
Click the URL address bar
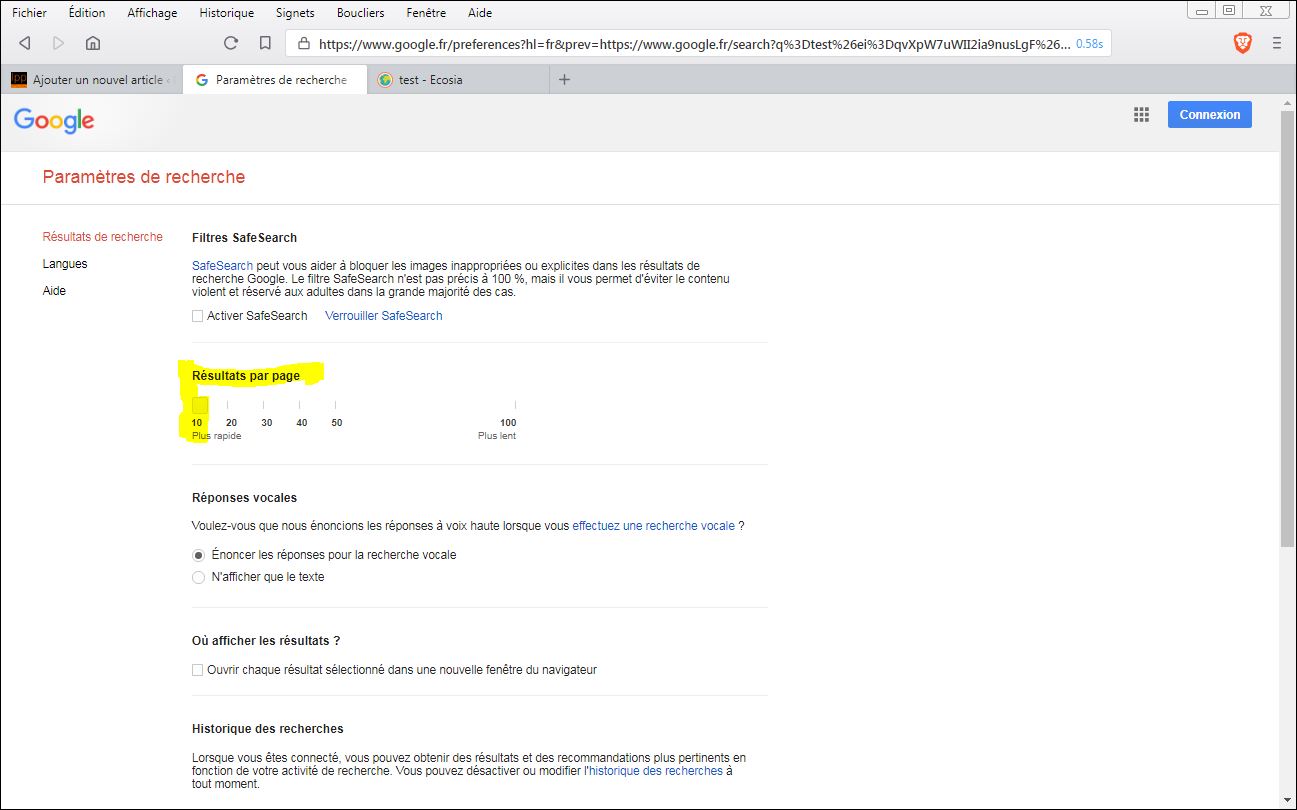click(x=690, y=44)
